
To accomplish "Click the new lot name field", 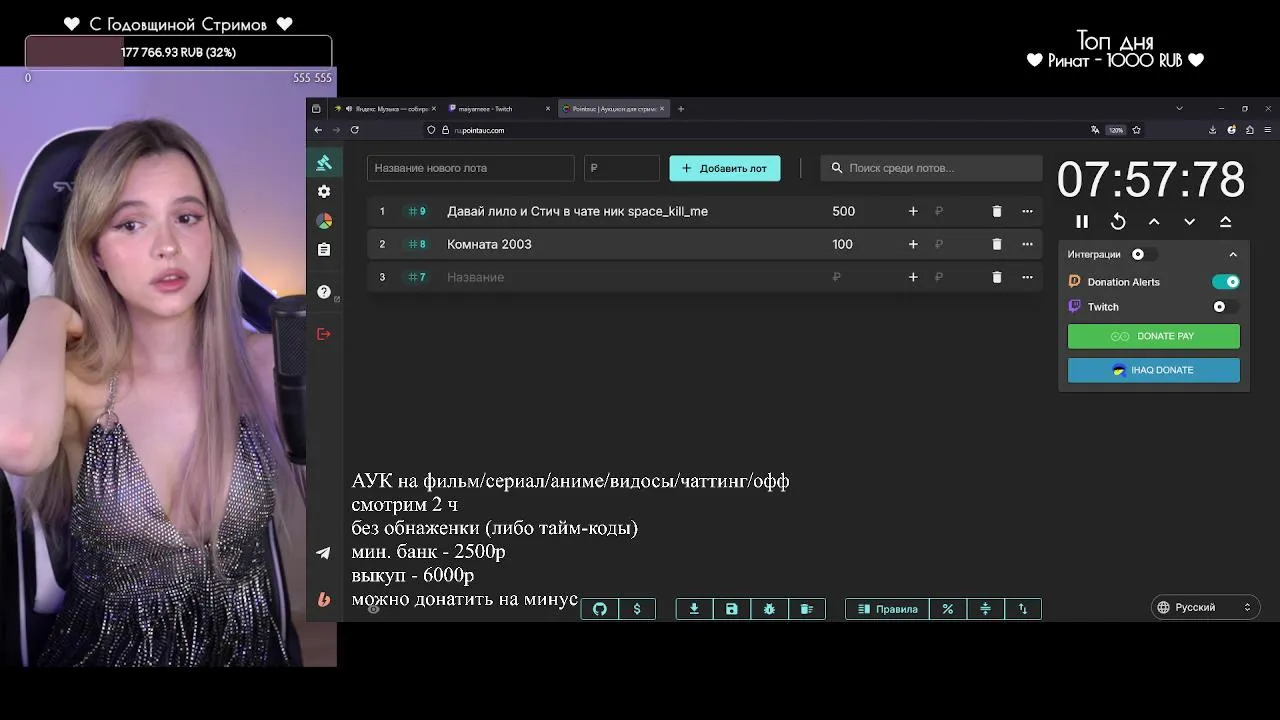I will click(470, 168).
